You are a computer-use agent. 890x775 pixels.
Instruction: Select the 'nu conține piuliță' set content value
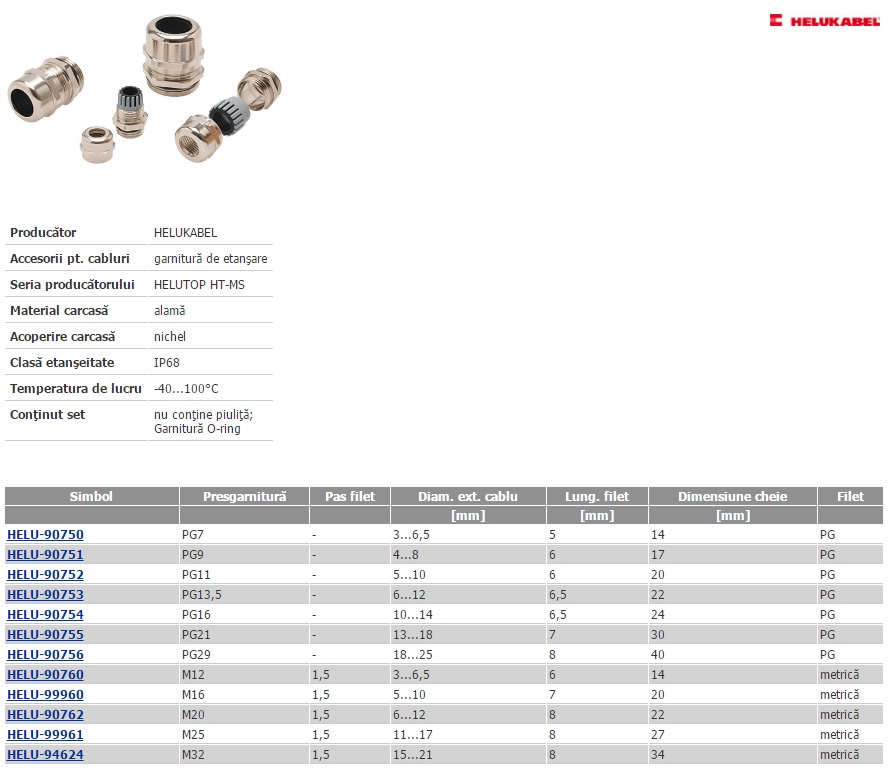click(203, 415)
